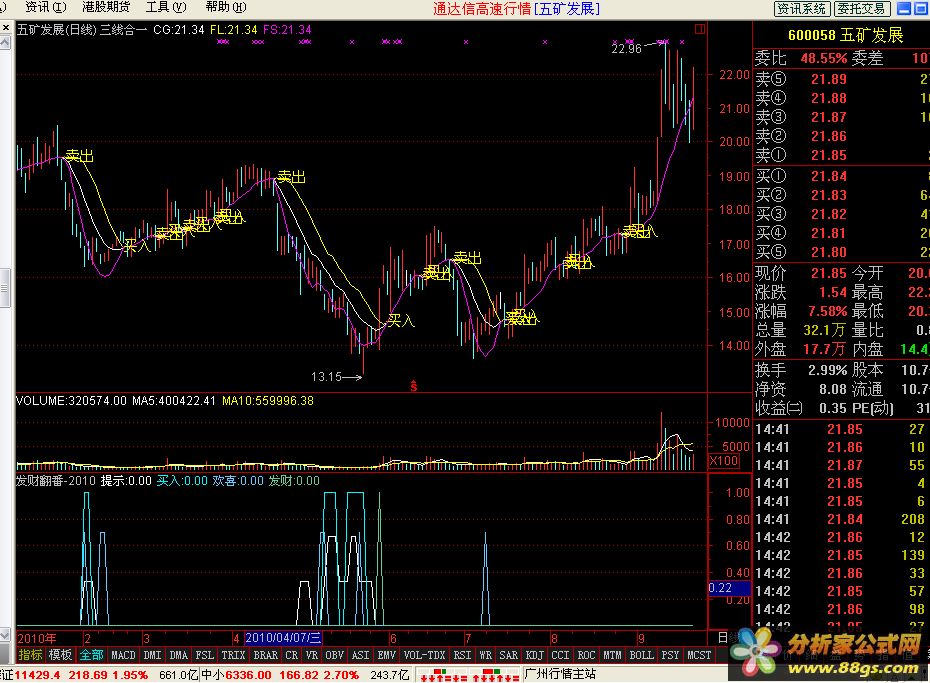Switch to the MACD indicator

123,655
